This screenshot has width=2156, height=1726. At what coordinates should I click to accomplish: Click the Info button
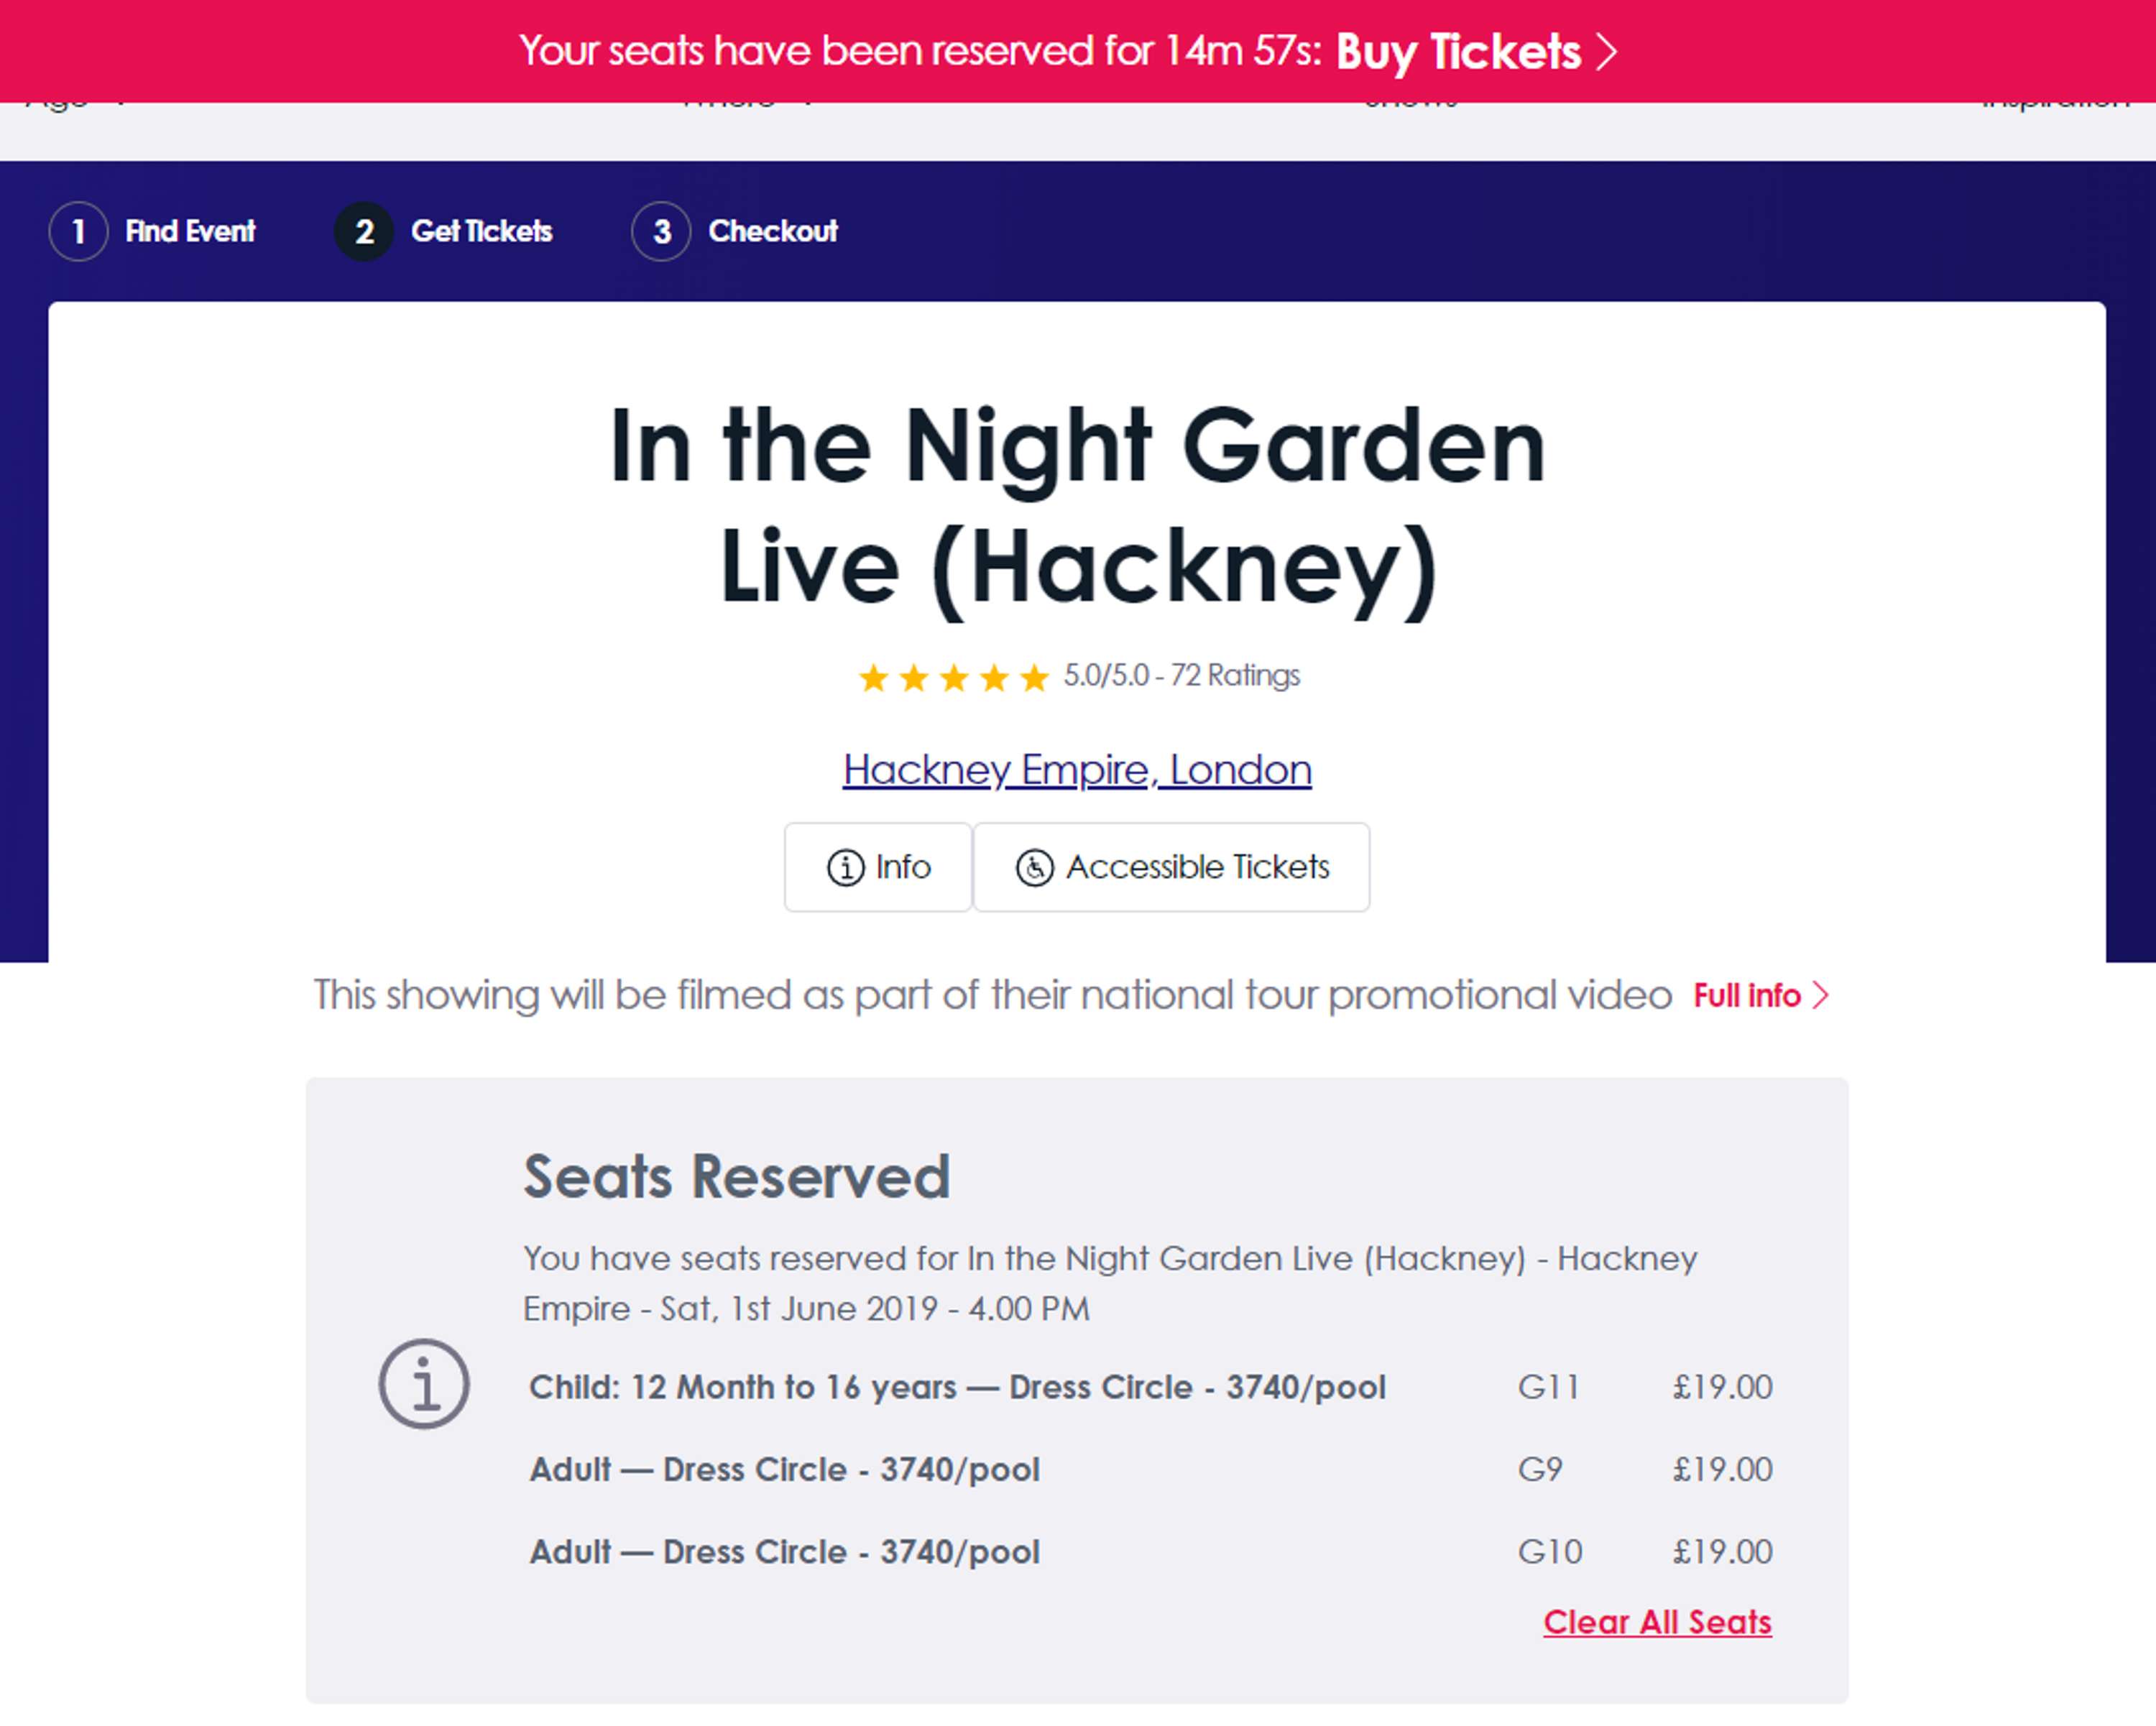878,867
